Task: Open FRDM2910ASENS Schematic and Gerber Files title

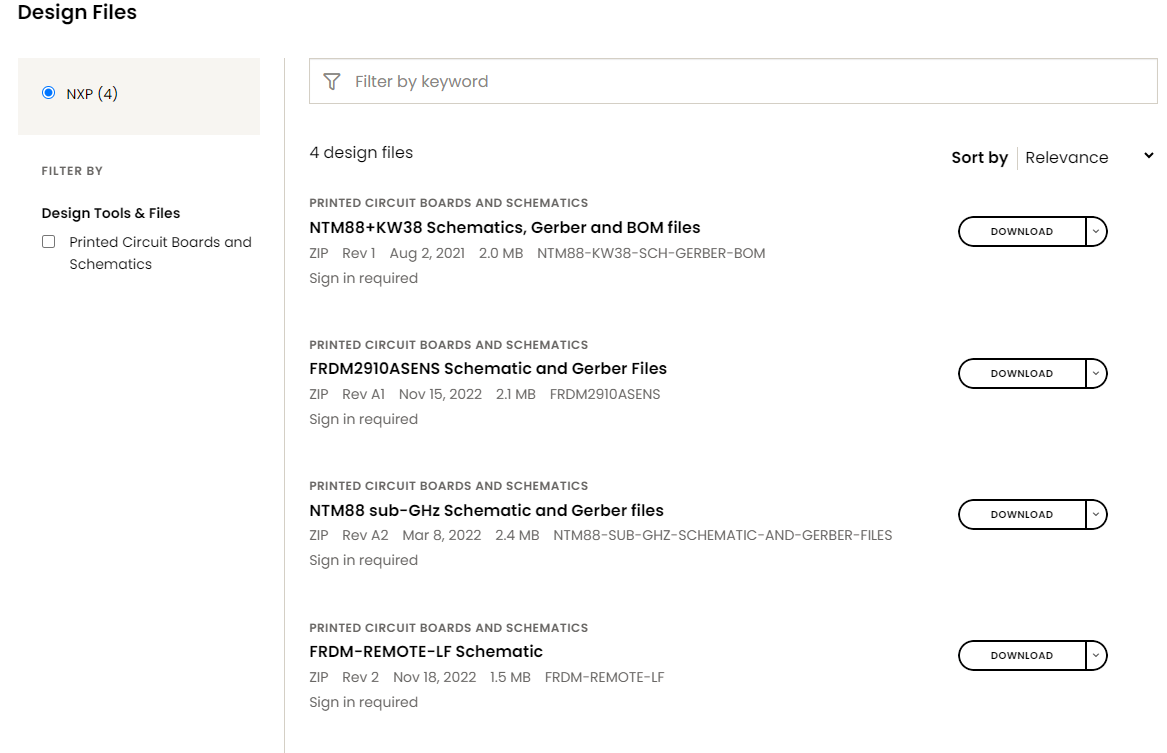Action: point(488,368)
